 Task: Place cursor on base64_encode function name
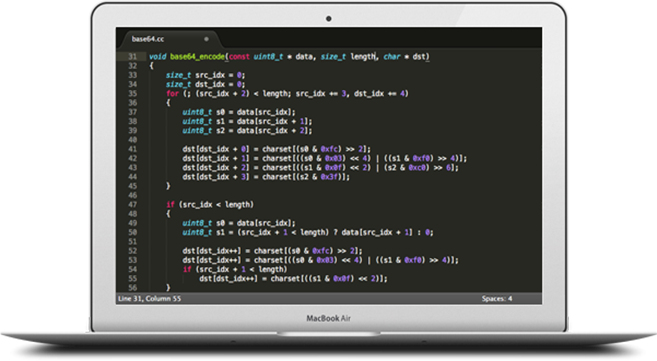197,57
